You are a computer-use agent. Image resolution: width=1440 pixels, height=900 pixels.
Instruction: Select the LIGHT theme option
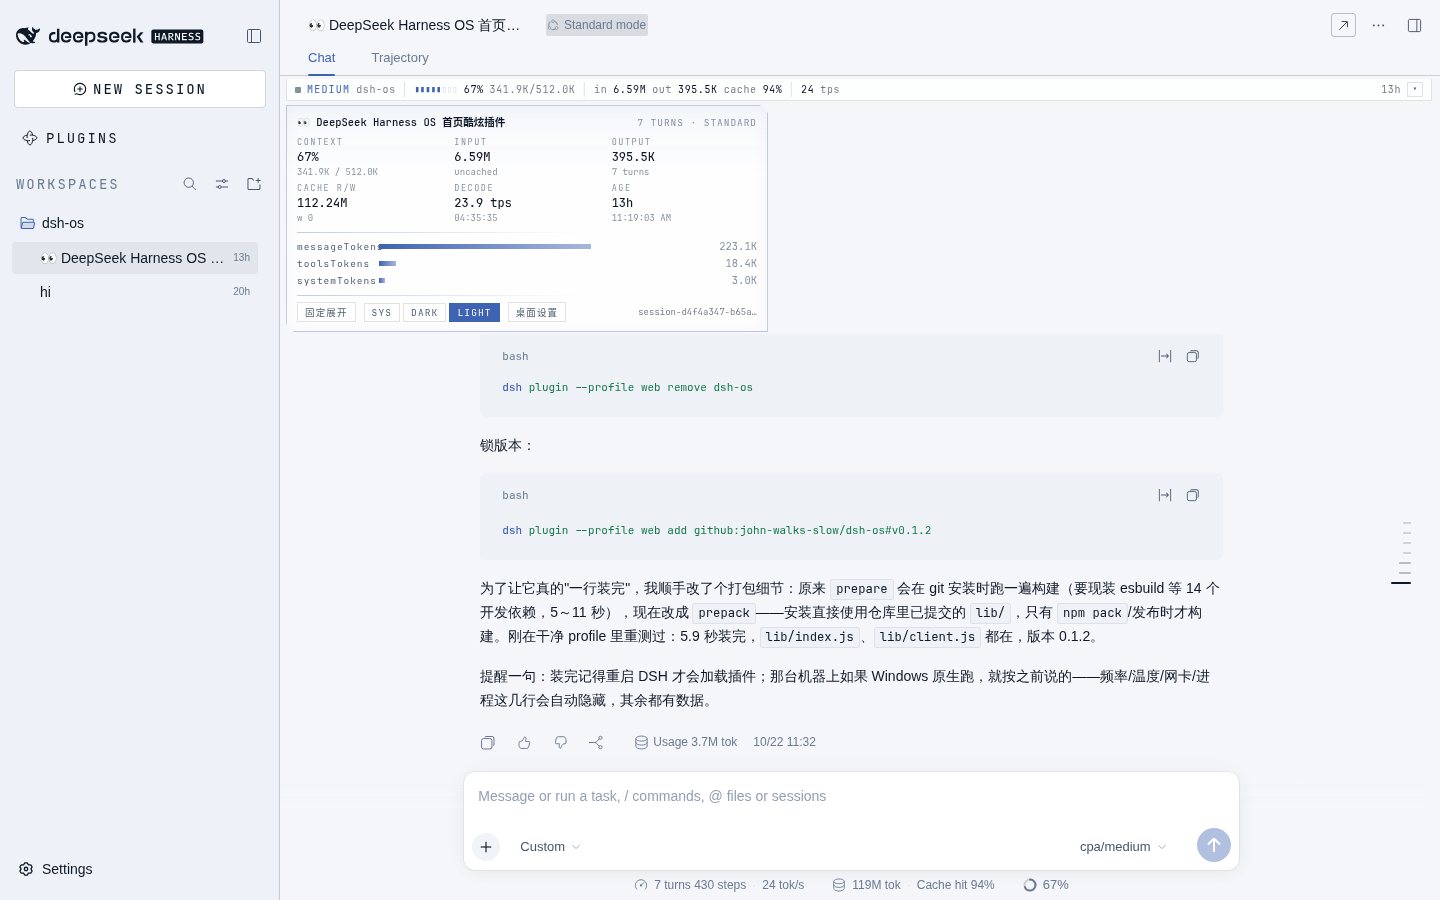point(474,313)
